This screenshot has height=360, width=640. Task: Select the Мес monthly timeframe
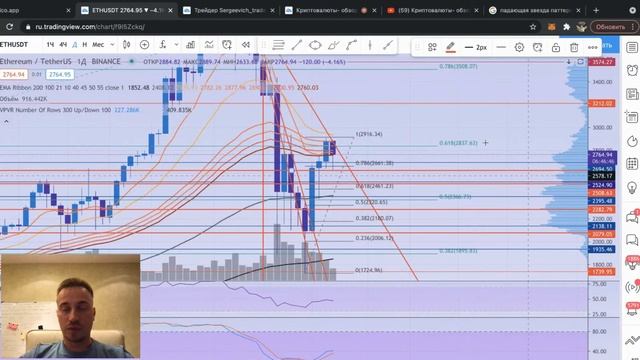coord(98,44)
